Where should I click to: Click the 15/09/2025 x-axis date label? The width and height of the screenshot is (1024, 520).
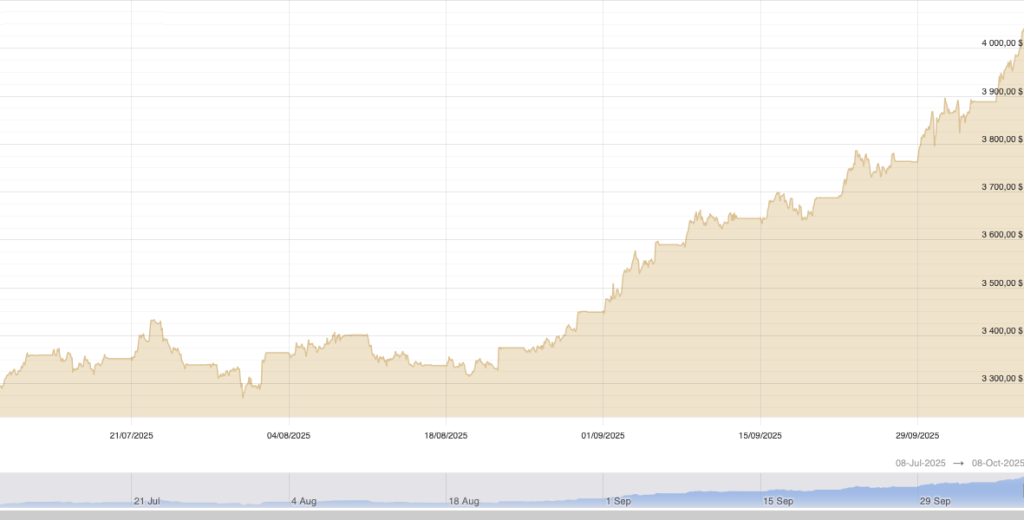(x=760, y=435)
